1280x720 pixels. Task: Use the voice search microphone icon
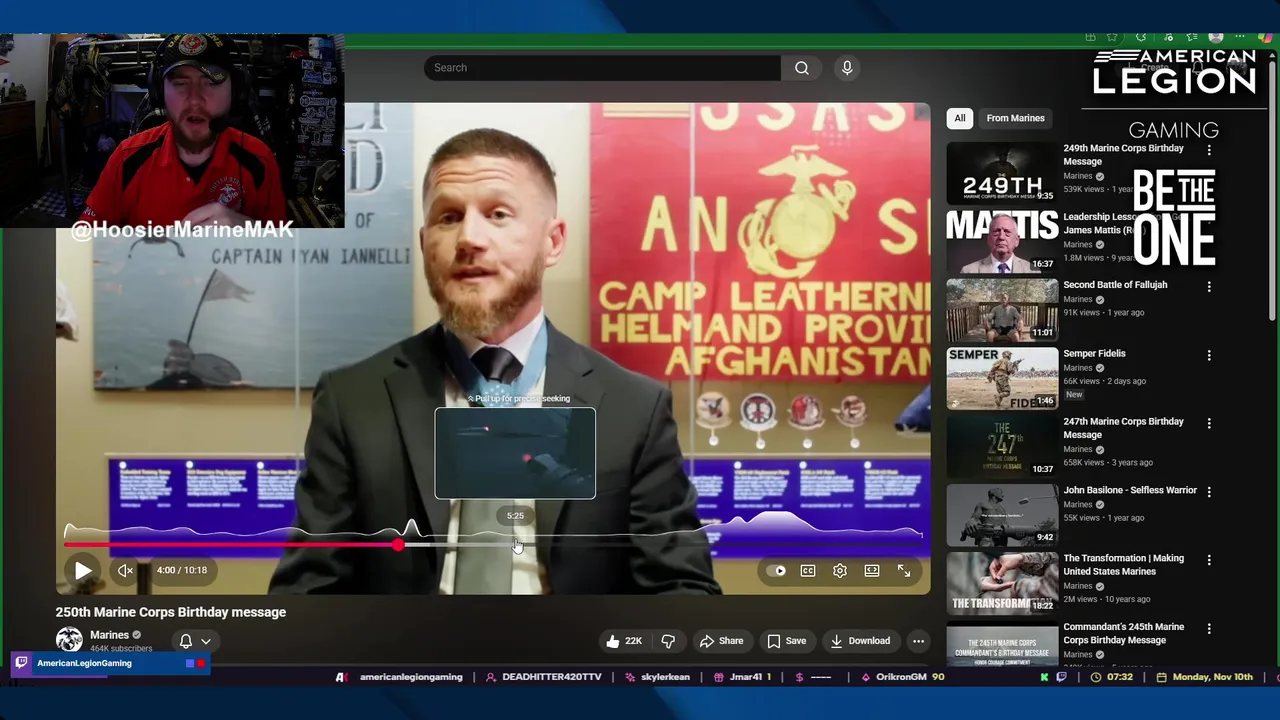847,68
